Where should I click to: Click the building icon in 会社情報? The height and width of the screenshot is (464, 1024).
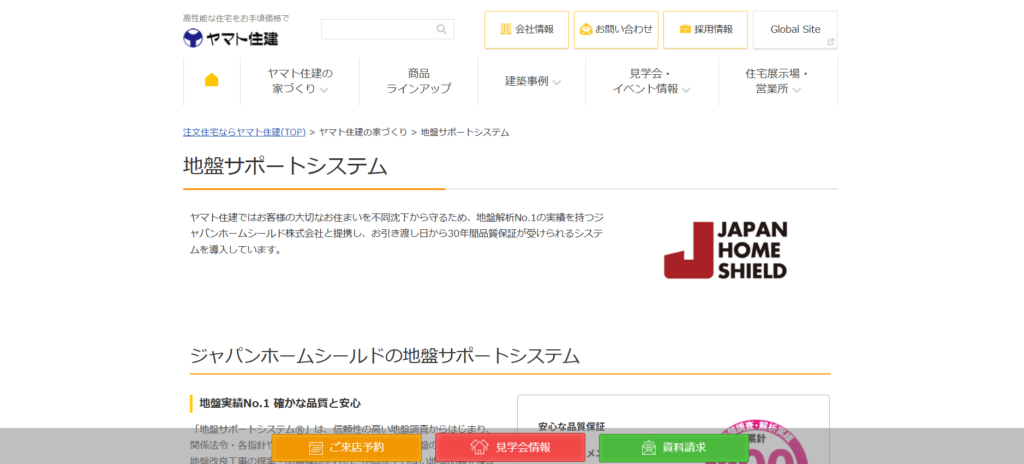tap(506, 29)
